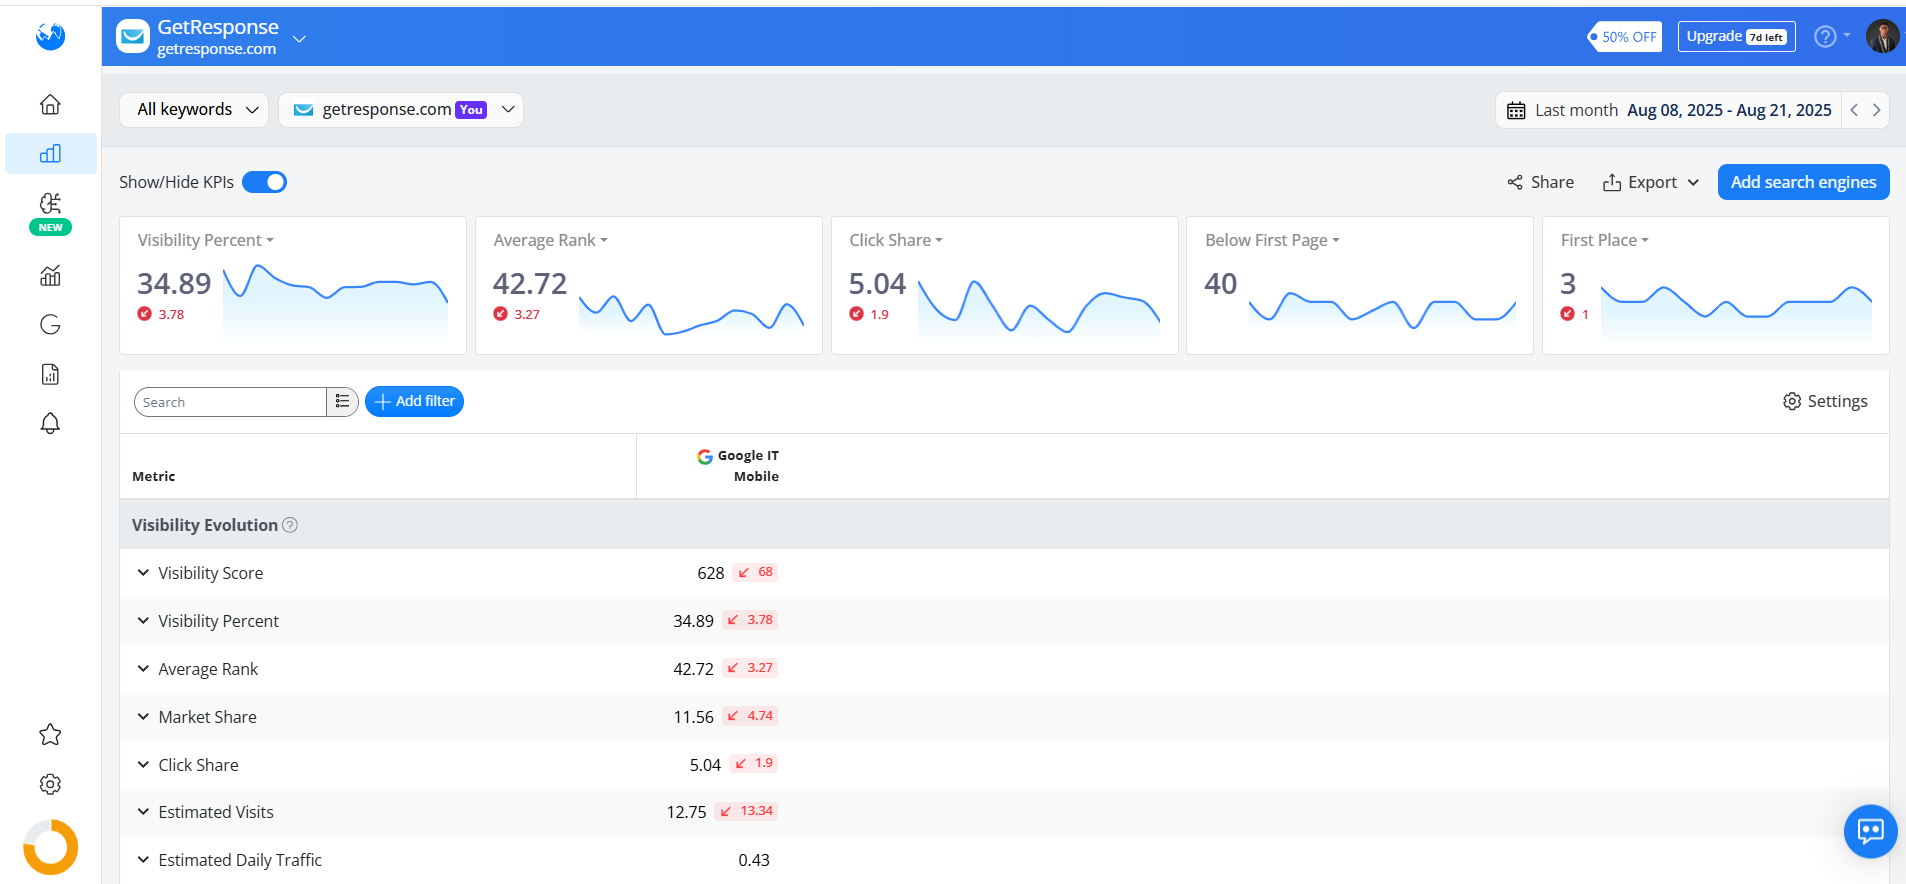The height and width of the screenshot is (884, 1906).
Task: Open the table Settings button
Action: [1825, 401]
